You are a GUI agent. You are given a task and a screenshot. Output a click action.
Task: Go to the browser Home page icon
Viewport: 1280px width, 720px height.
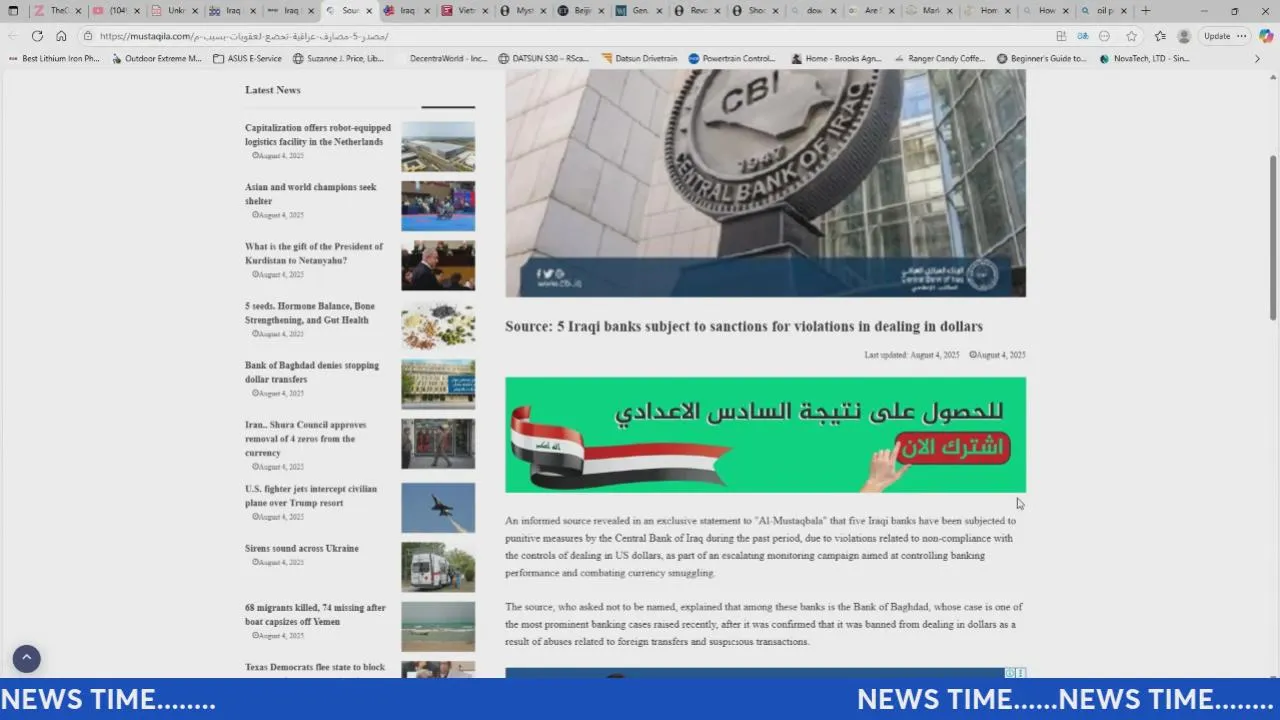pos(61,36)
